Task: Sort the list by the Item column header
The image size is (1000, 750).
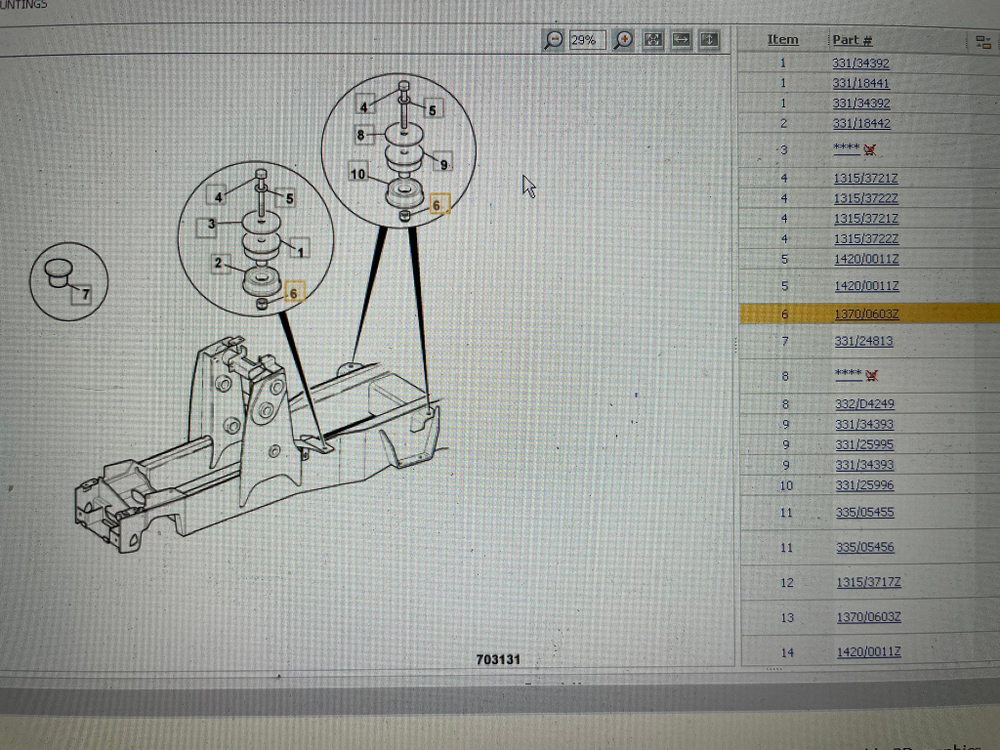Action: 783,40
